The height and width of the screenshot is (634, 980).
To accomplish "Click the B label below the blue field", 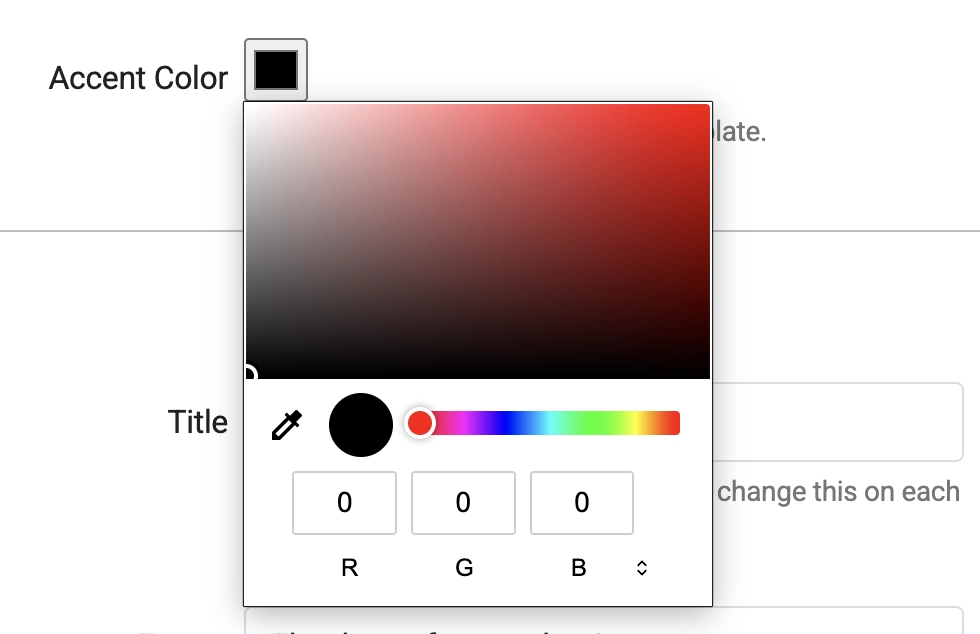I will (x=579, y=567).
